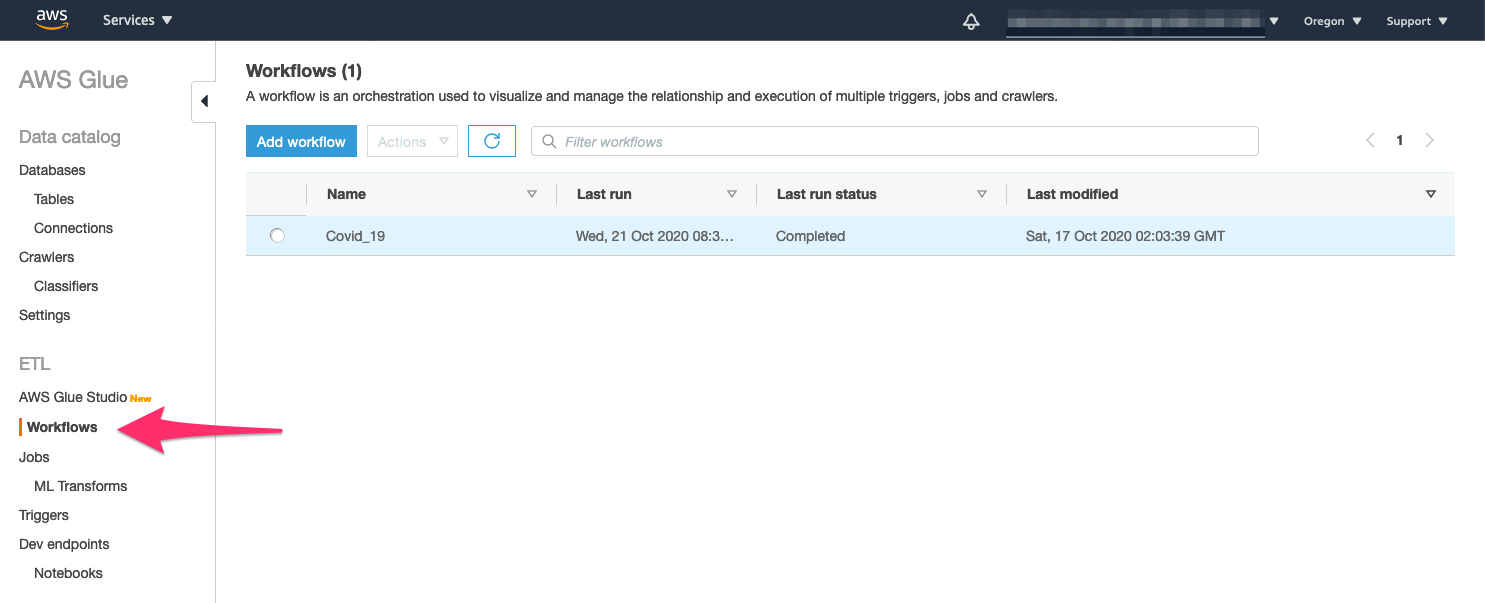Screen dimensions: 1485x603
Task: Open Jobs in the ETL sidebar
Action: [x=34, y=457]
